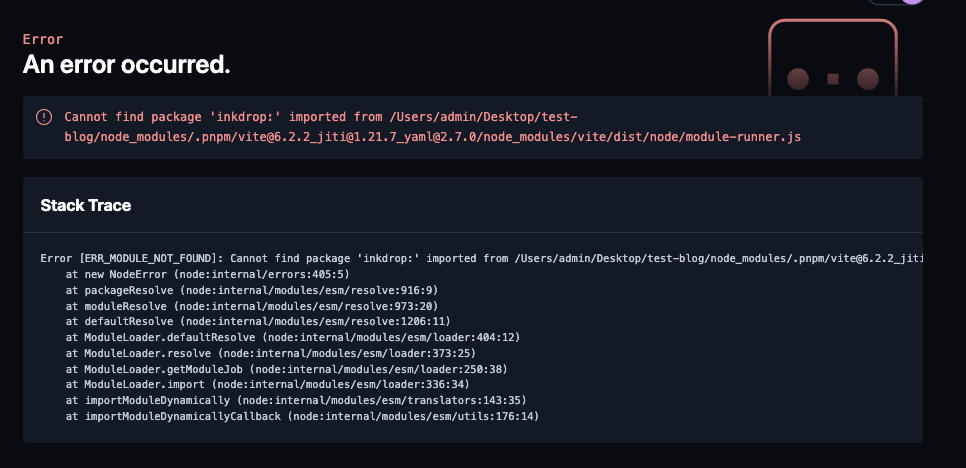Click the red exclamation circle error icon
Viewport: 966px width, 468px height.
coord(44,117)
